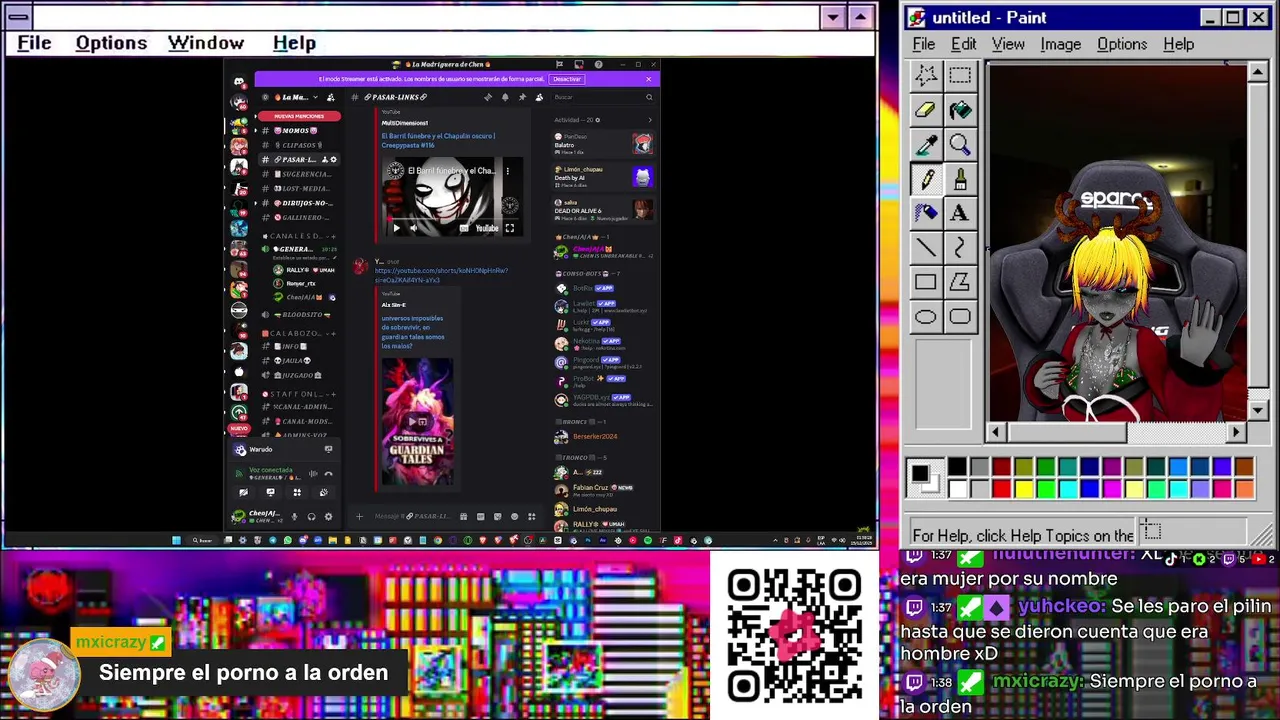
Task: Choose the straight Line tool in Paint
Action: point(926,248)
